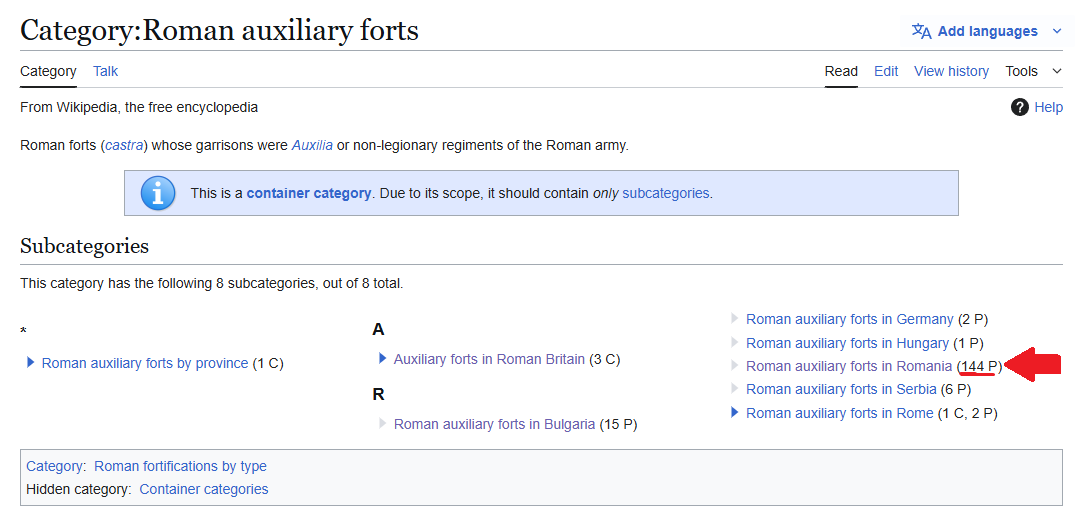Click arrow beside Roman auxiliary forts in Serbia
This screenshot has height=530, width=1082.
coord(734,389)
